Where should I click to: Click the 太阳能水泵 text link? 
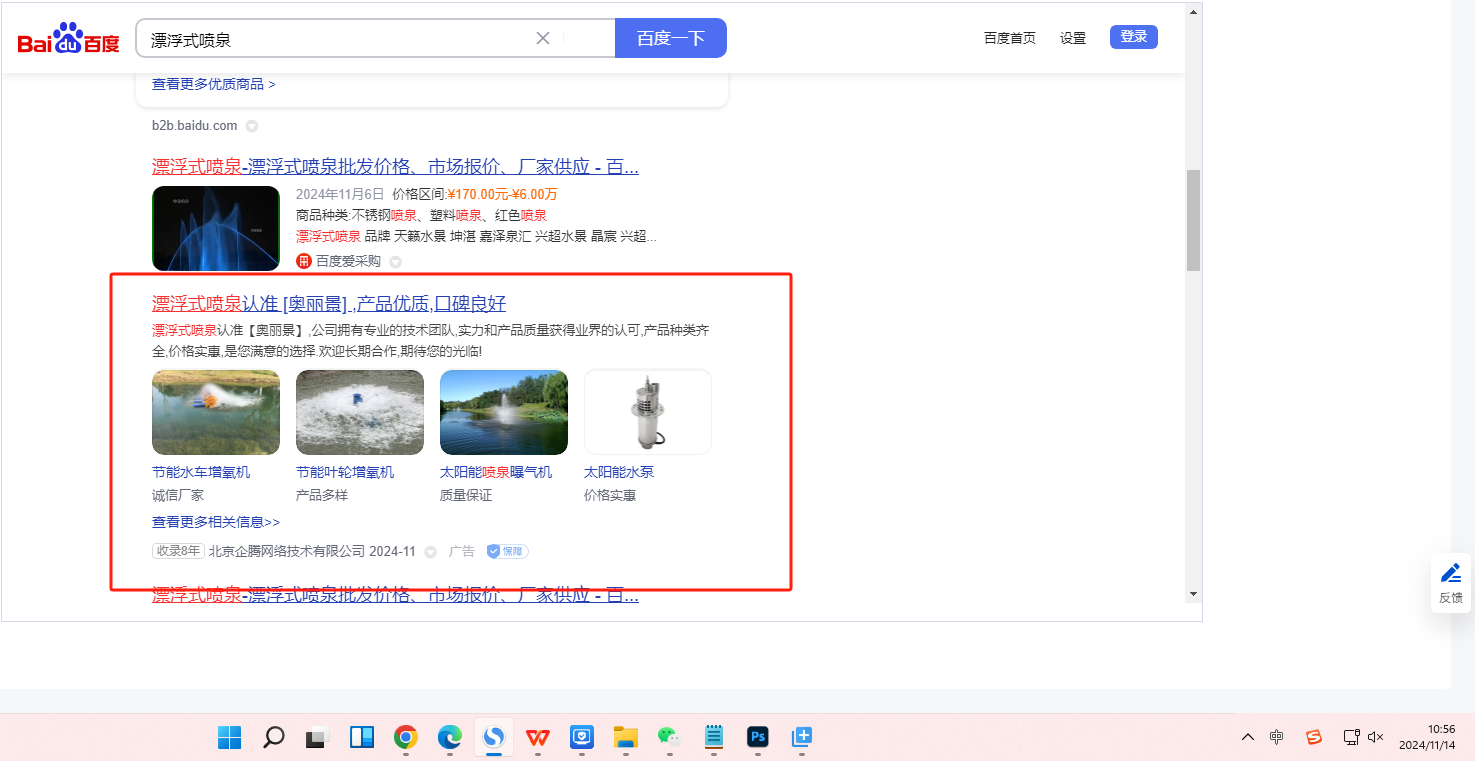(x=619, y=472)
